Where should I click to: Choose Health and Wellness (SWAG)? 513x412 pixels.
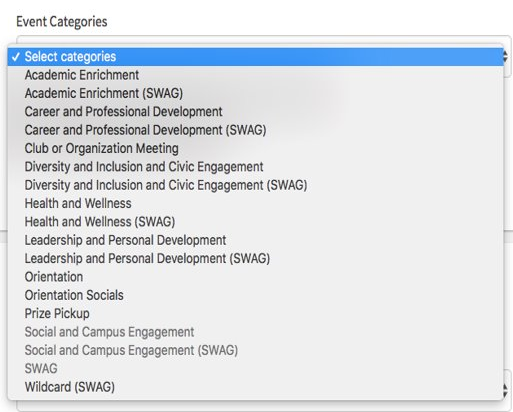[x=255, y=222]
